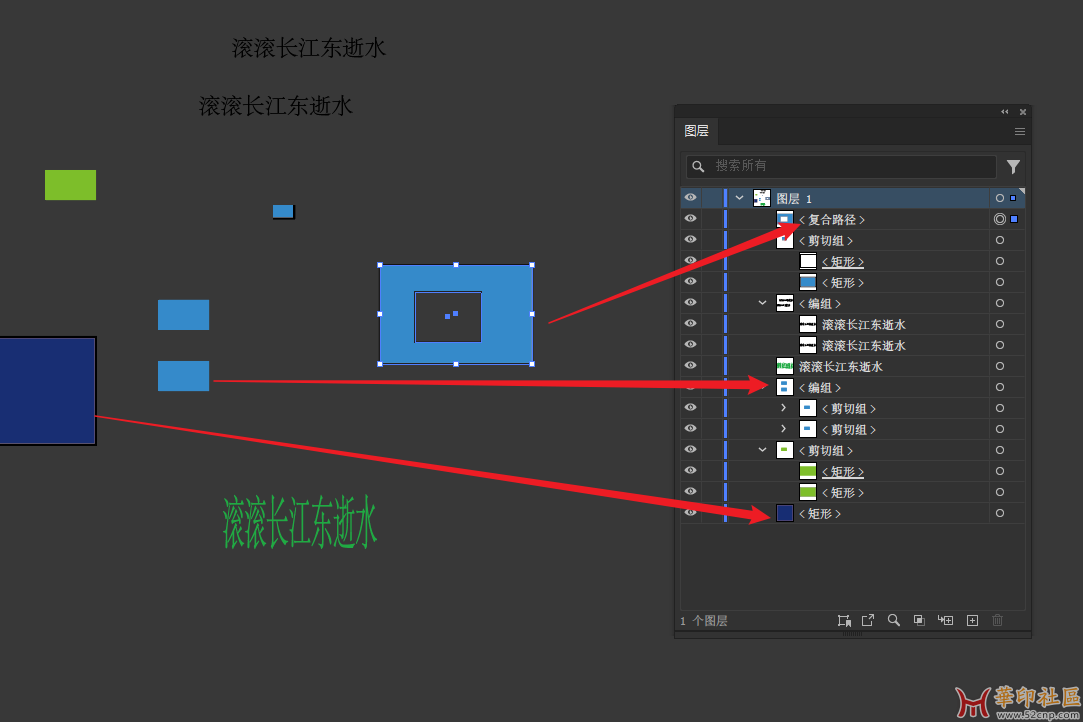1083x722 pixels.
Task: Click the export arrow icon in Layers panel footer
Action: coord(868,620)
